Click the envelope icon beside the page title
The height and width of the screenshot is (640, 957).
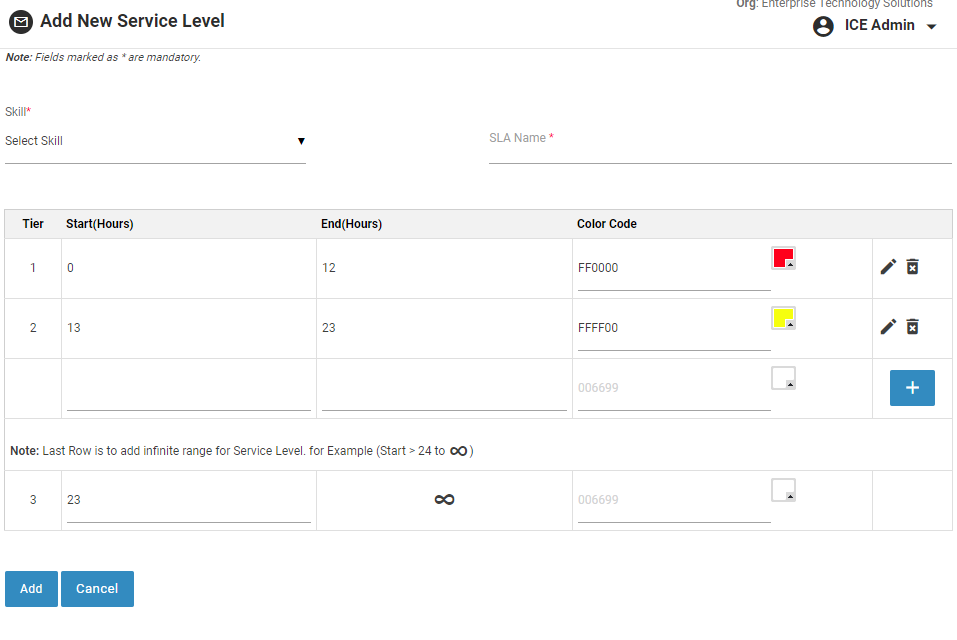coord(20,21)
